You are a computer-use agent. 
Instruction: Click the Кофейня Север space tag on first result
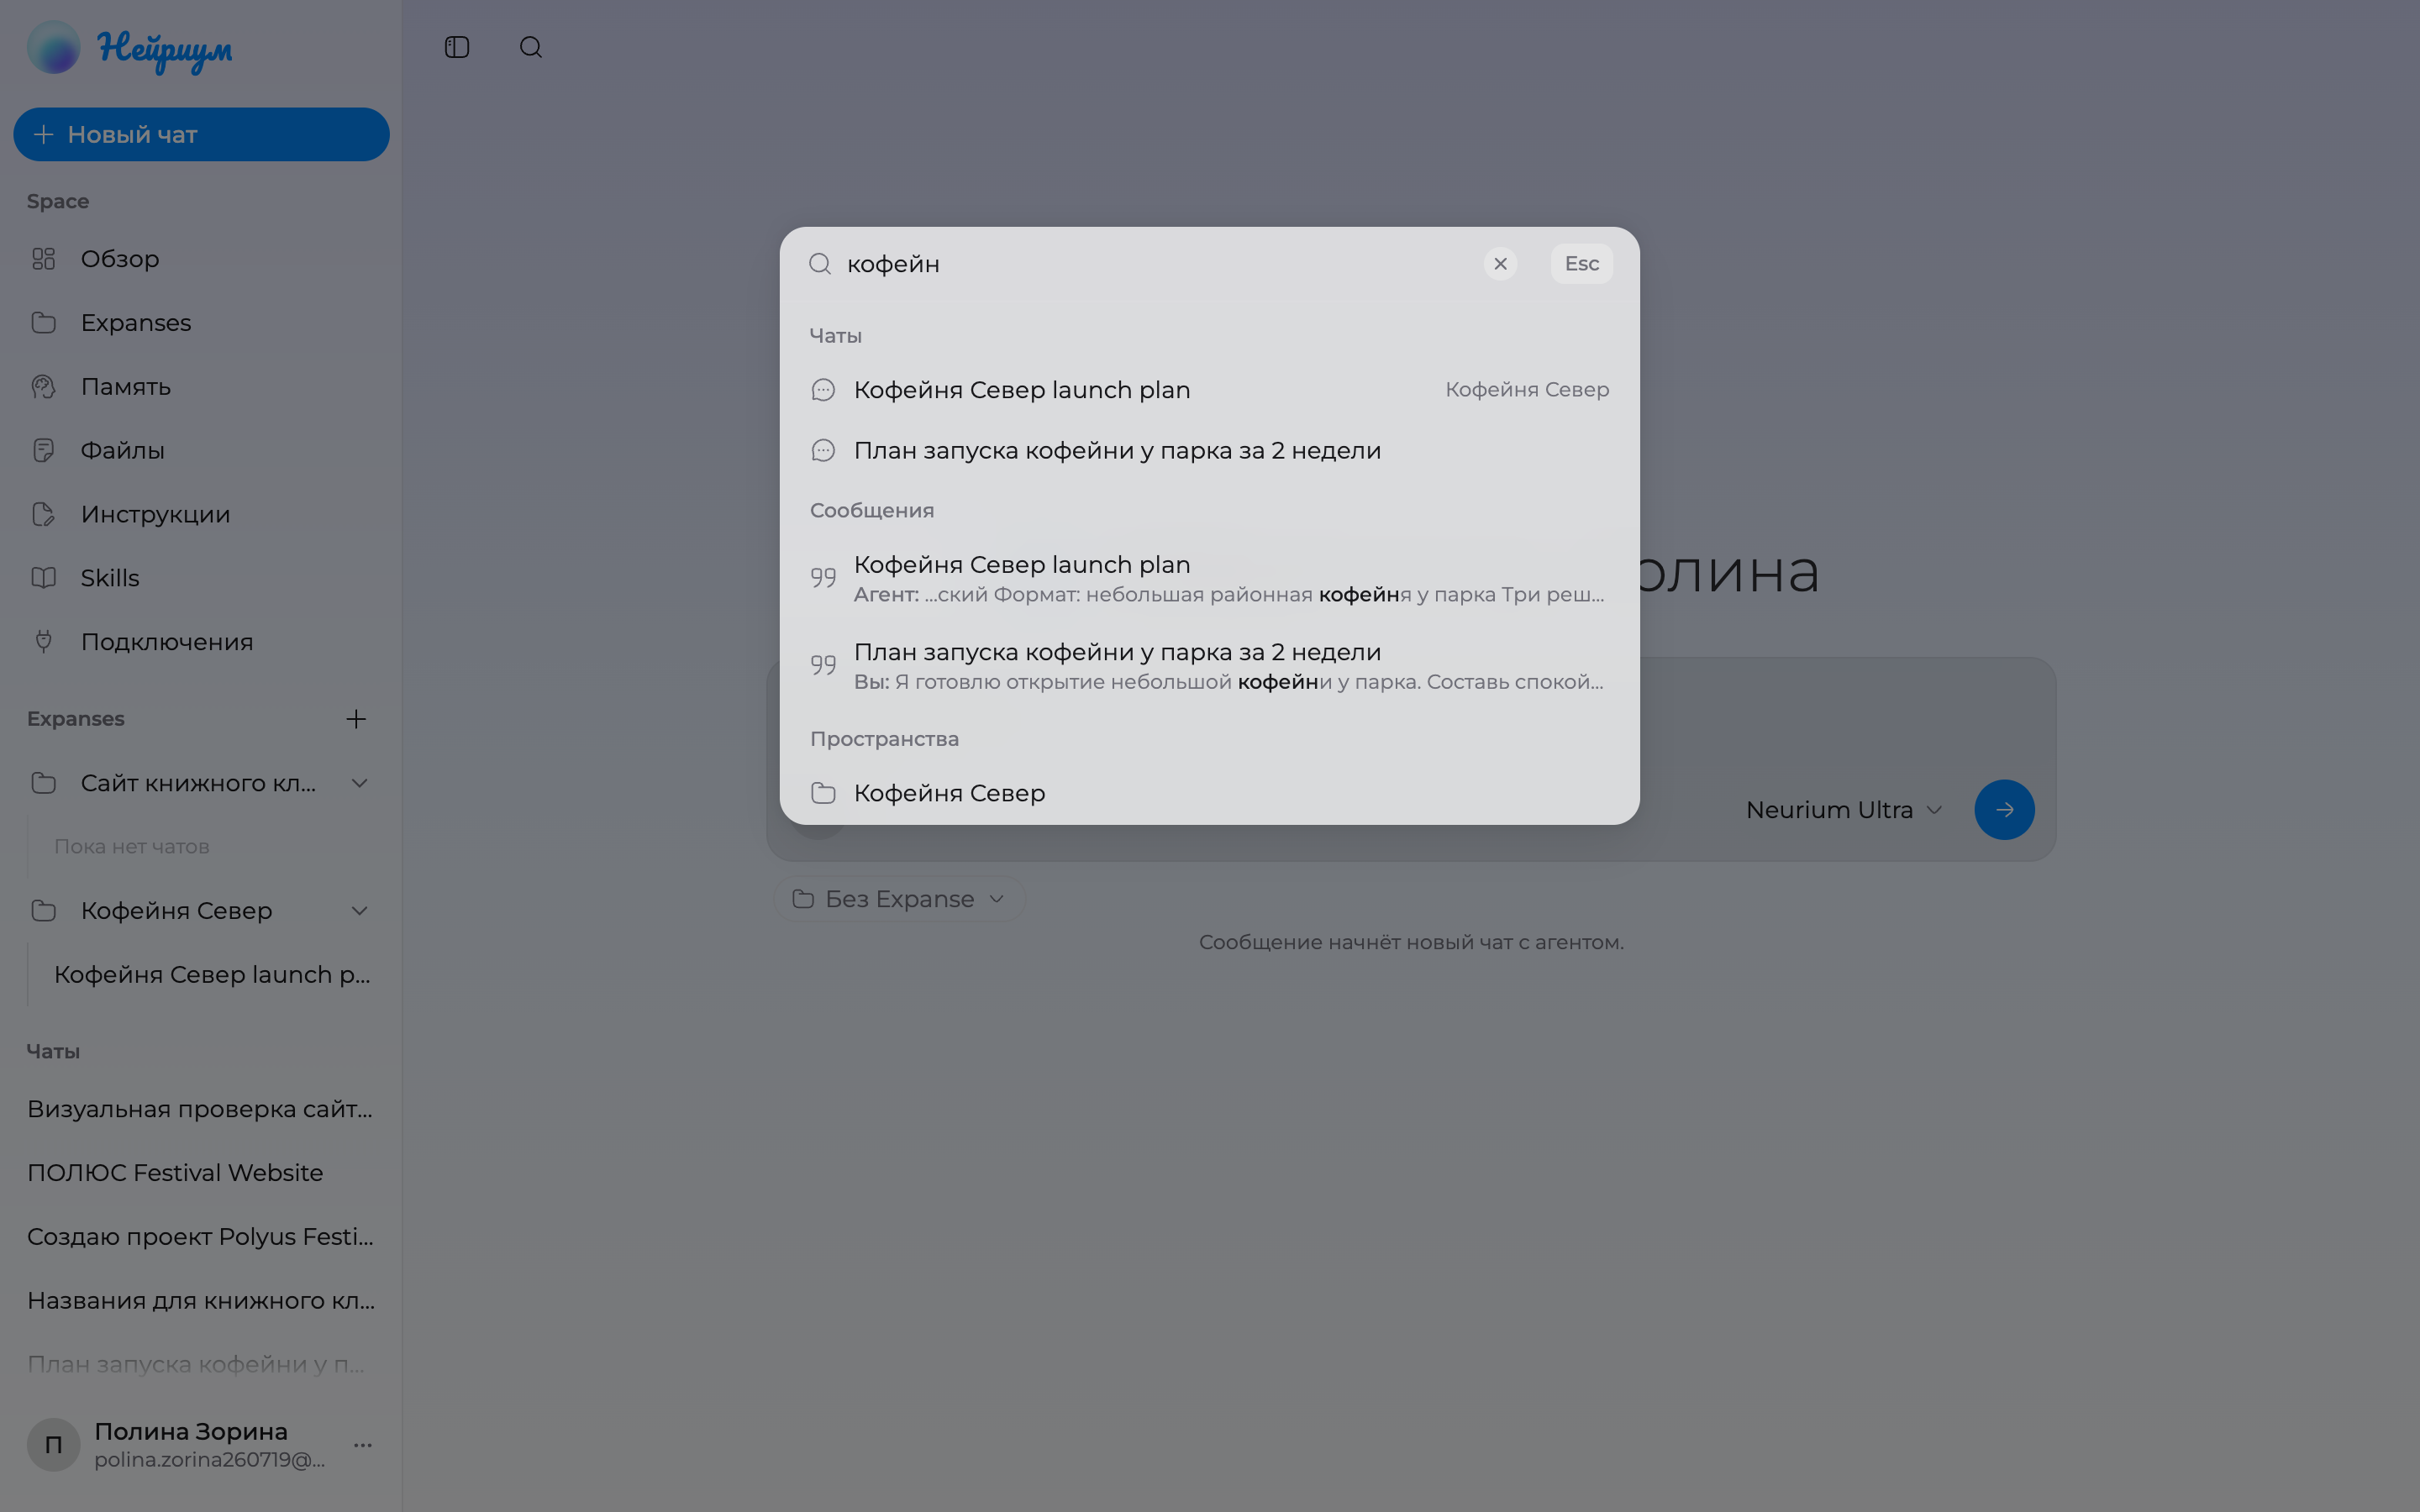coord(1527,390)
